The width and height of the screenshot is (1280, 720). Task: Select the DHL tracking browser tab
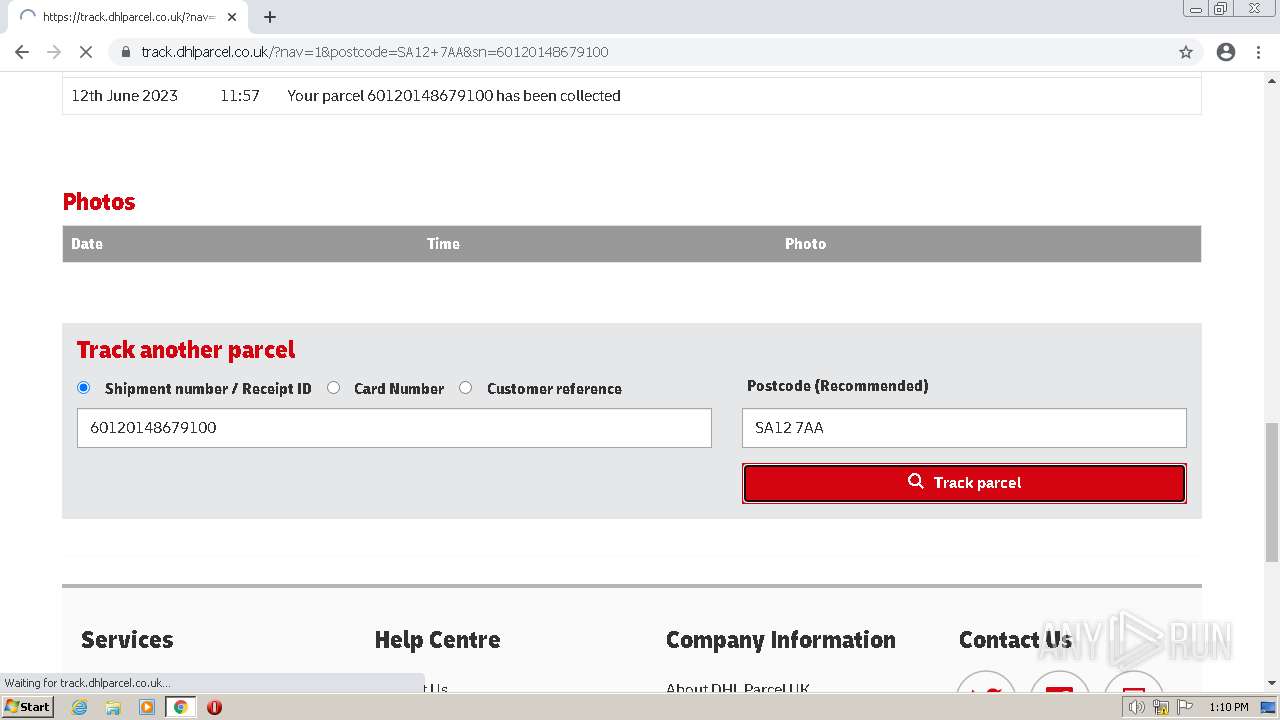128,17
